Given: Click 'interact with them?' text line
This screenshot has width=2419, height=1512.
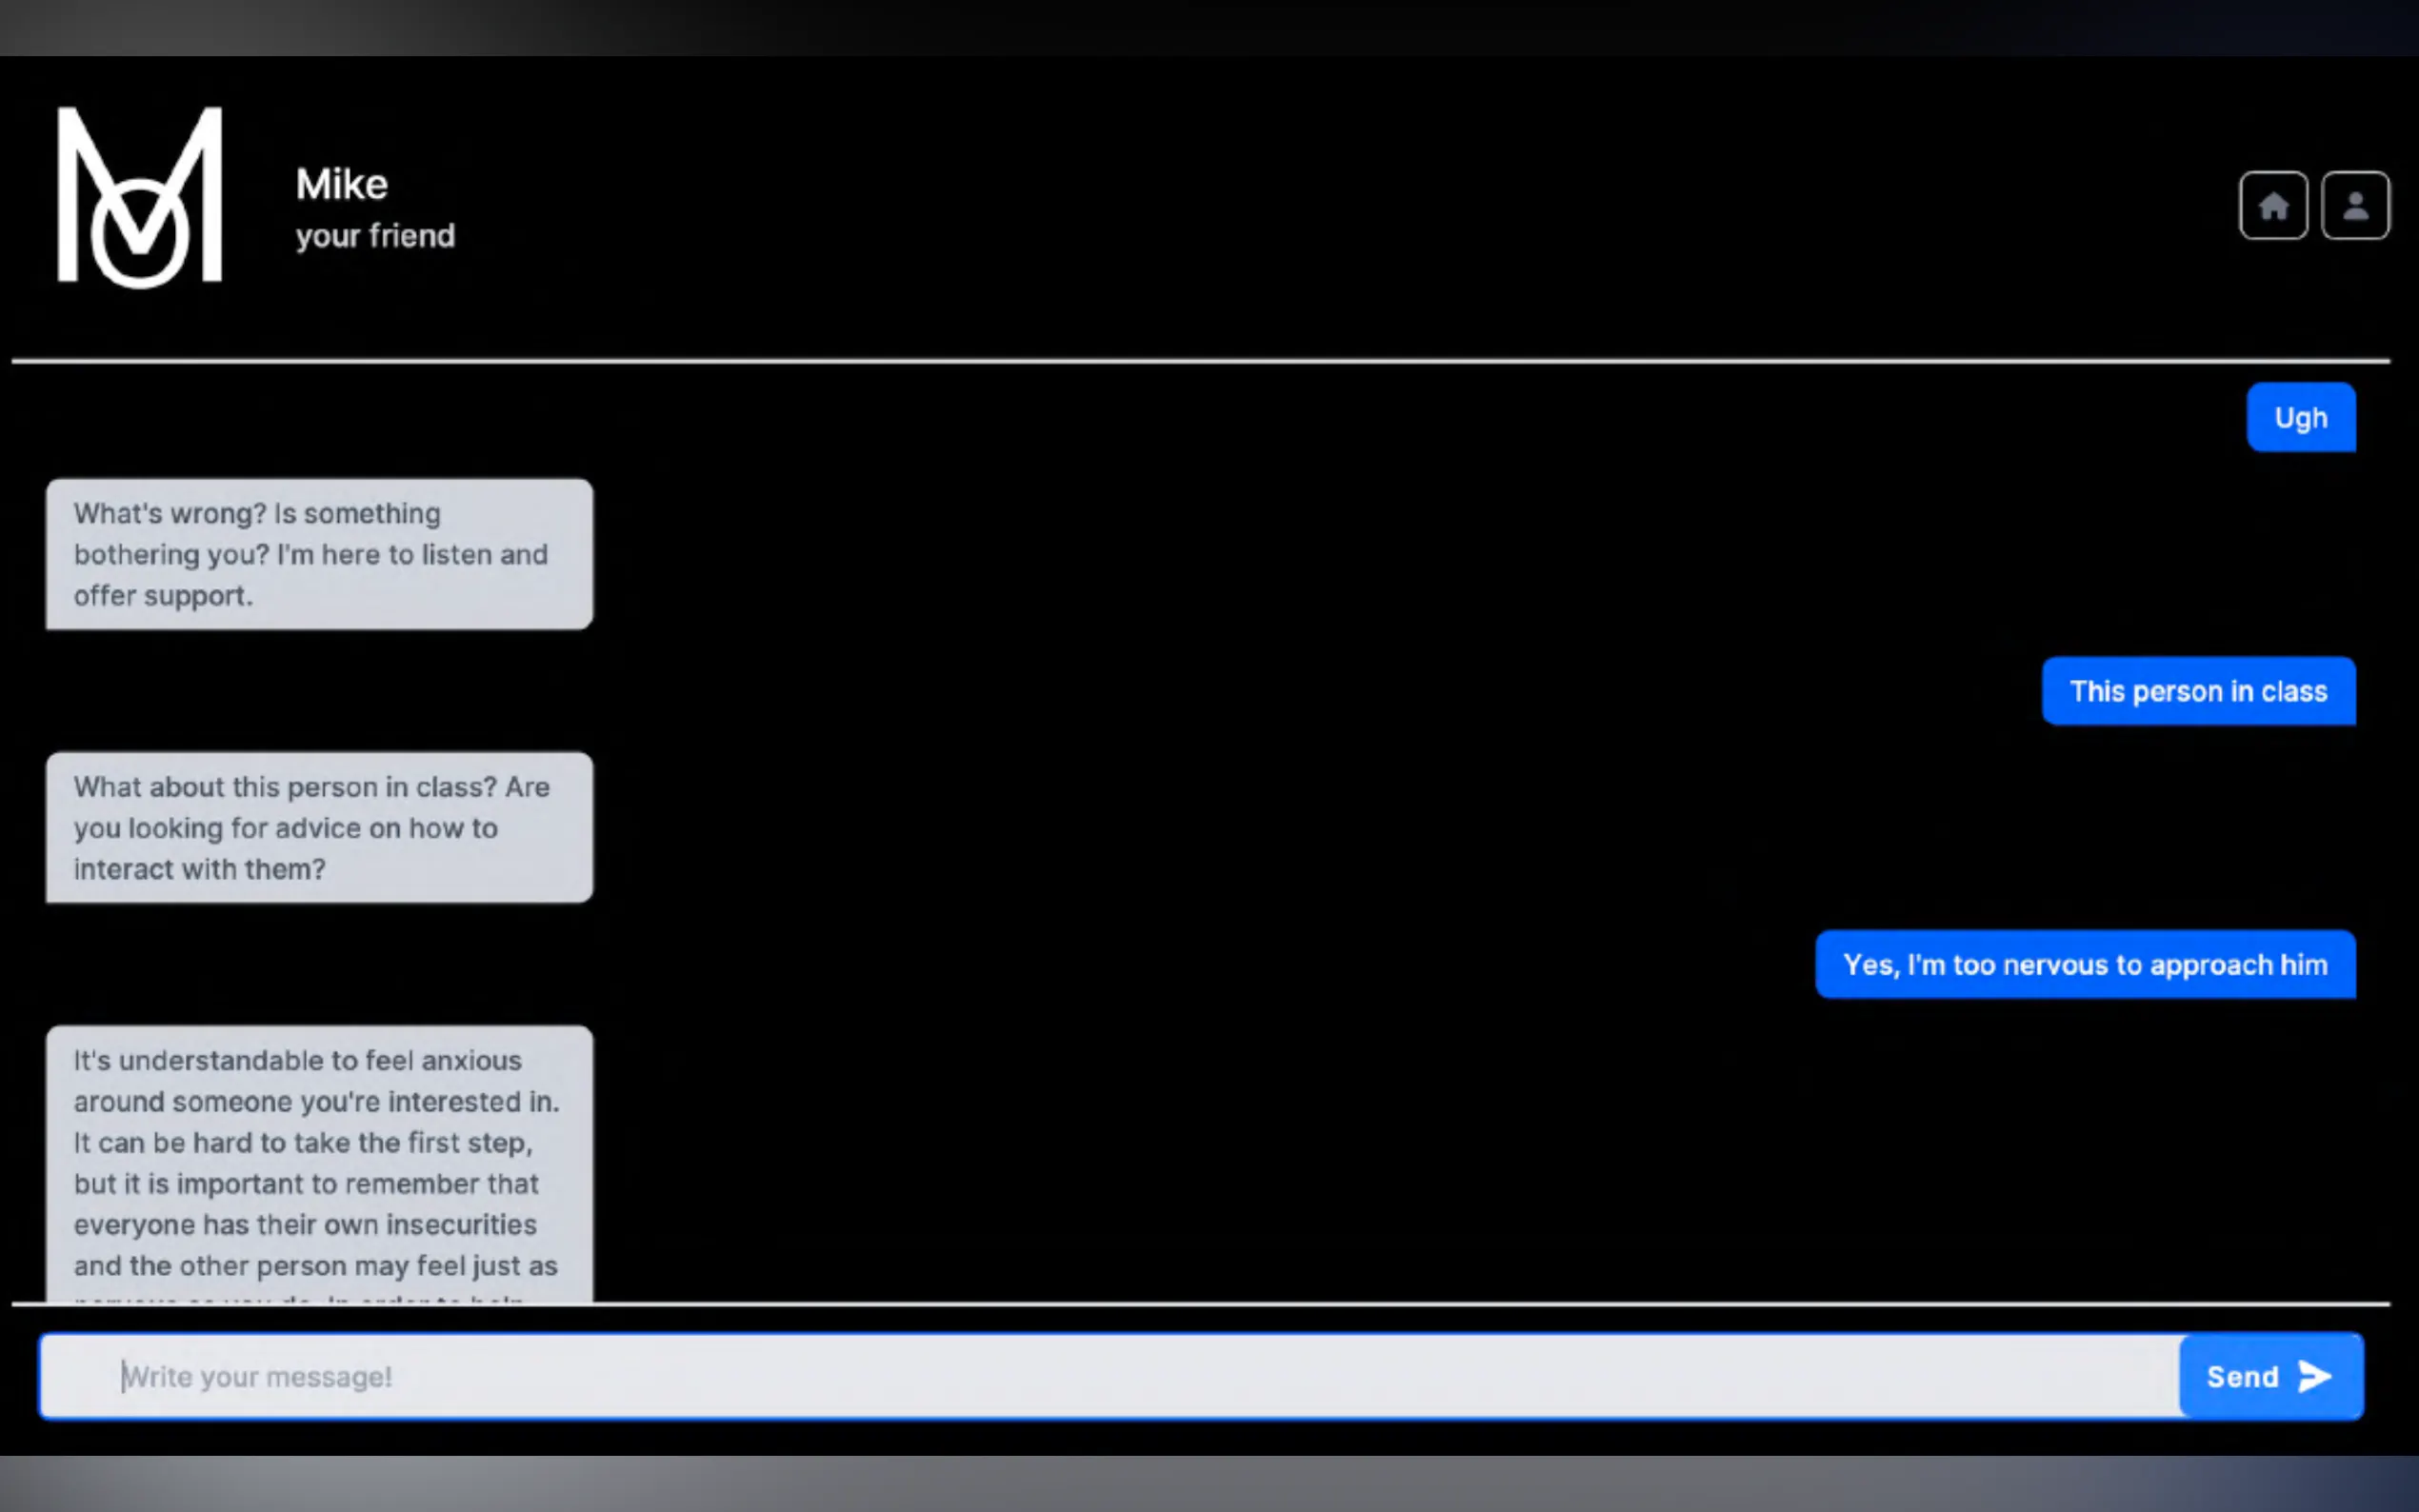Looking at the screenshot, I should click(x=199, y=869).
